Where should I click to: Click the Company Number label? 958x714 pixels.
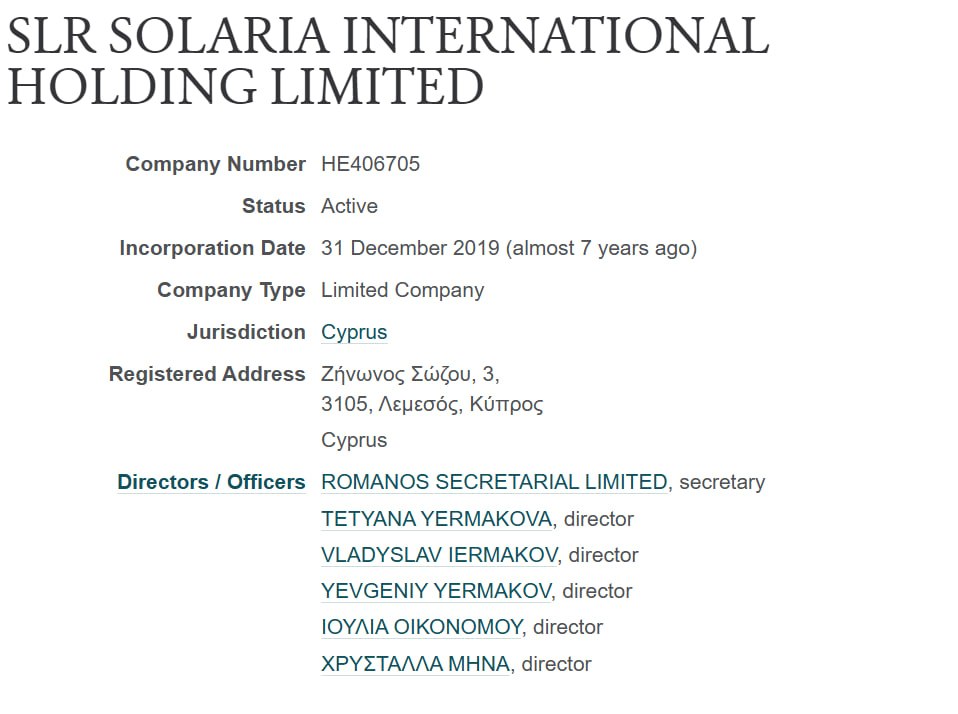(216, 164)
